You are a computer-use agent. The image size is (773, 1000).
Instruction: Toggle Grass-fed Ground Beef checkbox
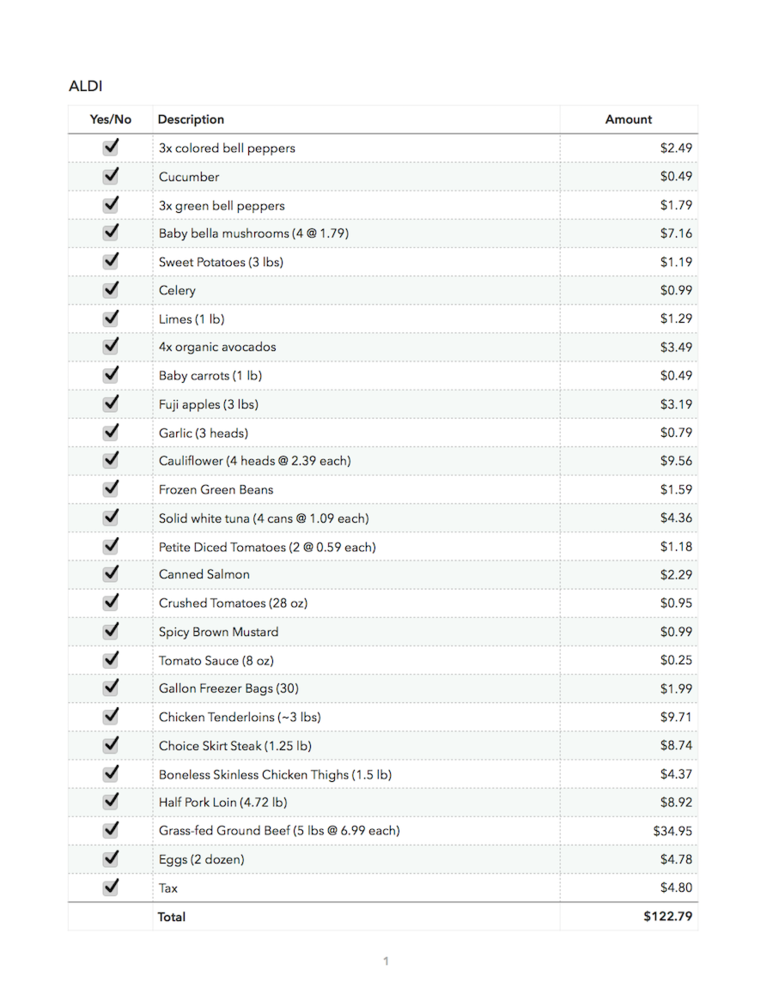[x=111, y=830]
